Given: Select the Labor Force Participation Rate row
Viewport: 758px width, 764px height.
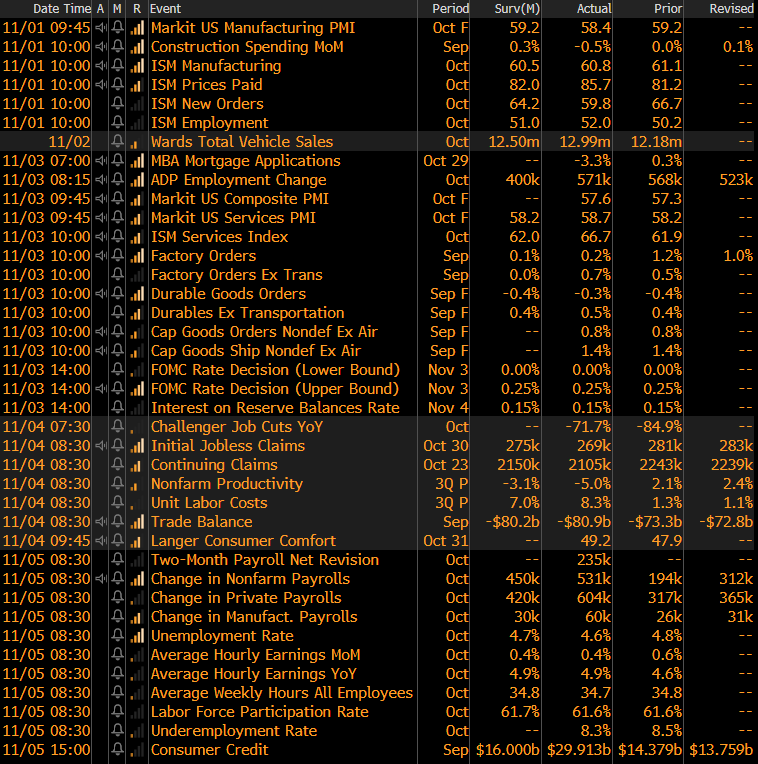Looking at the screenshot, I should click(x=259, y=712).
